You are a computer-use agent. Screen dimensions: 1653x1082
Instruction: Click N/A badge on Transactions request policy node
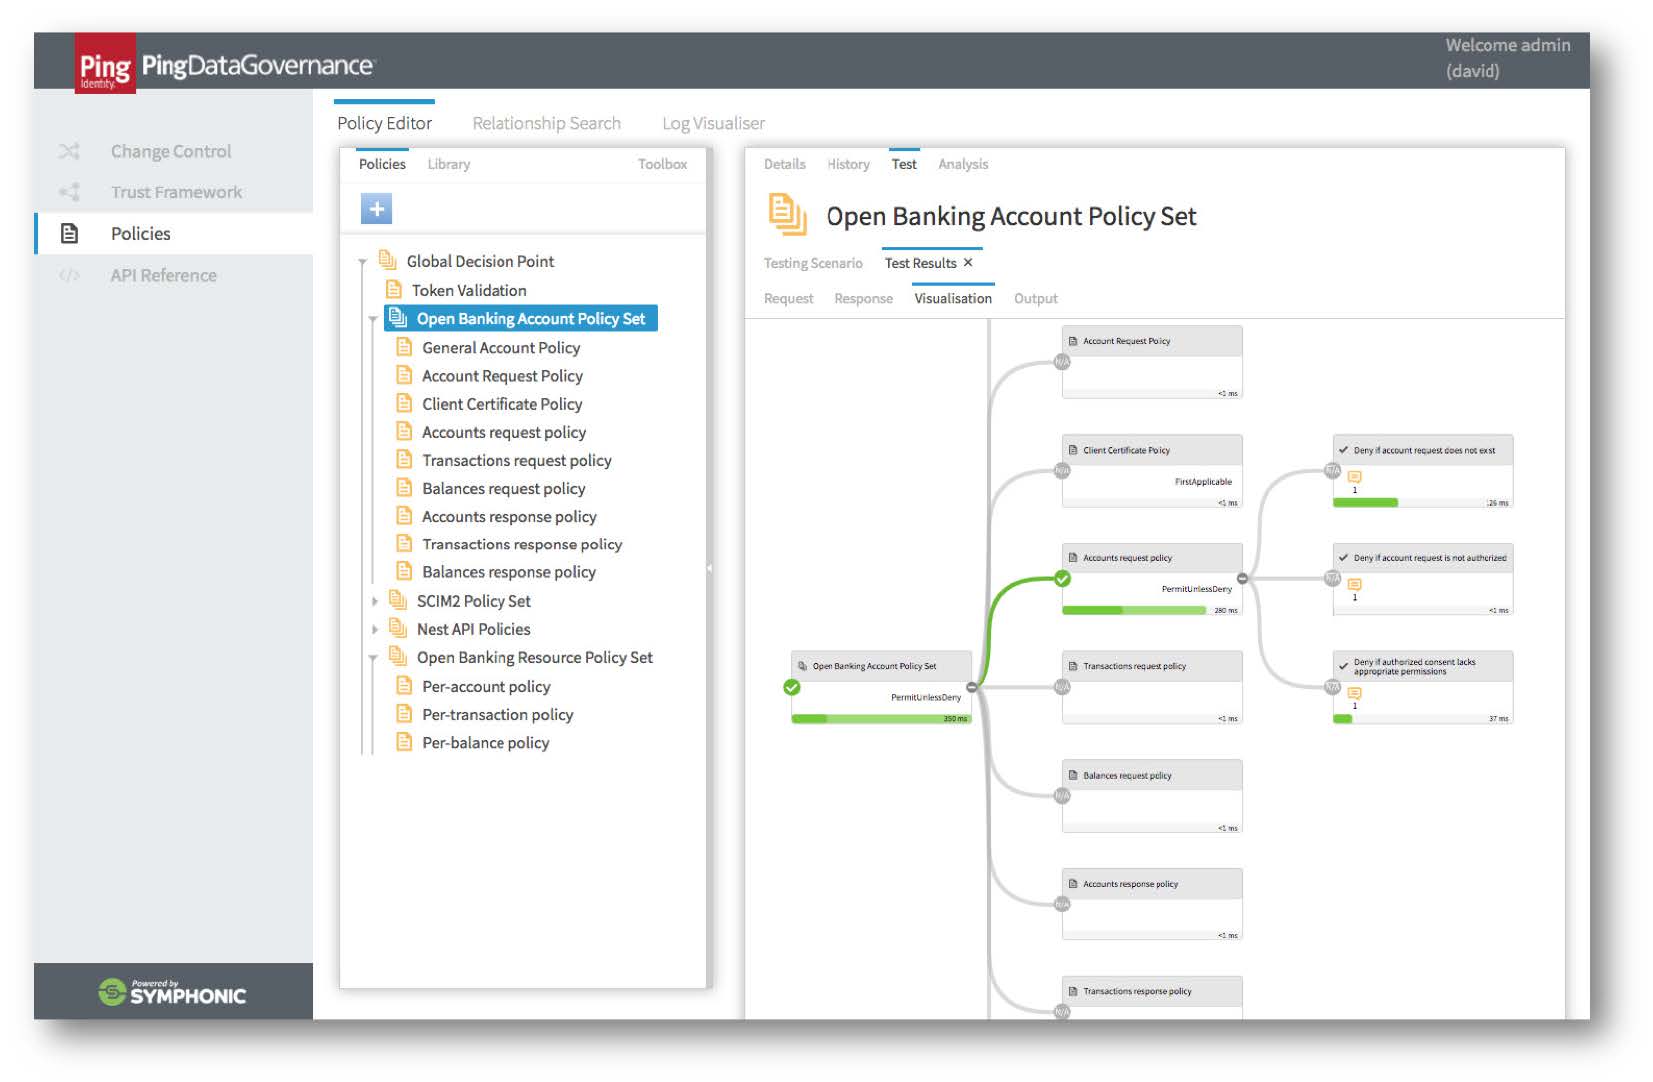(1062, 687)
